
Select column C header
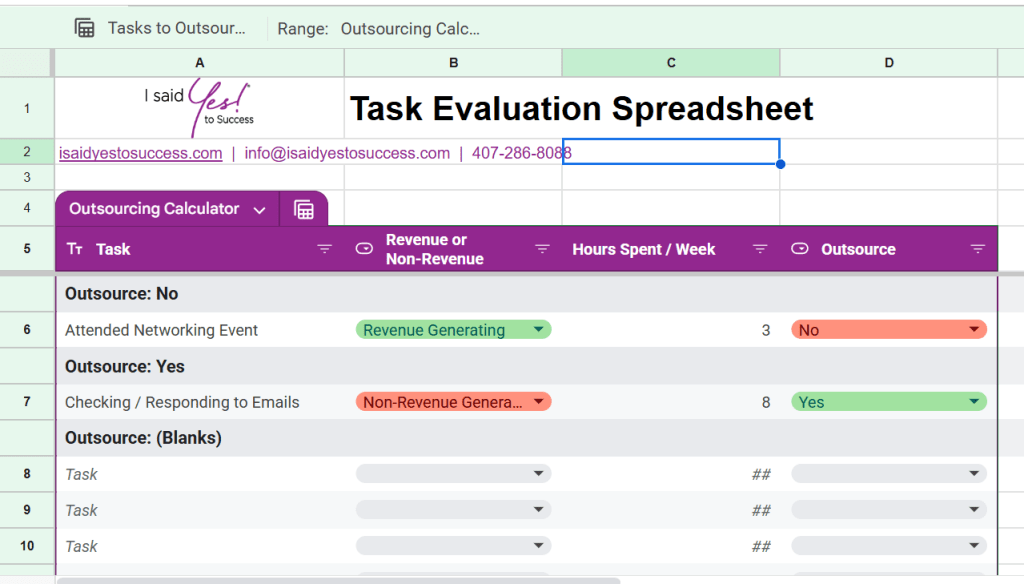pyautogui.click(x=671, y=63)
